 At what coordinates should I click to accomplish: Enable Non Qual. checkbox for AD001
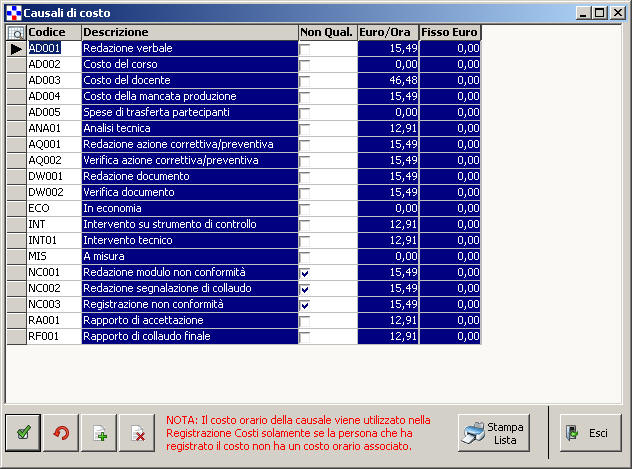pos(305,49)
